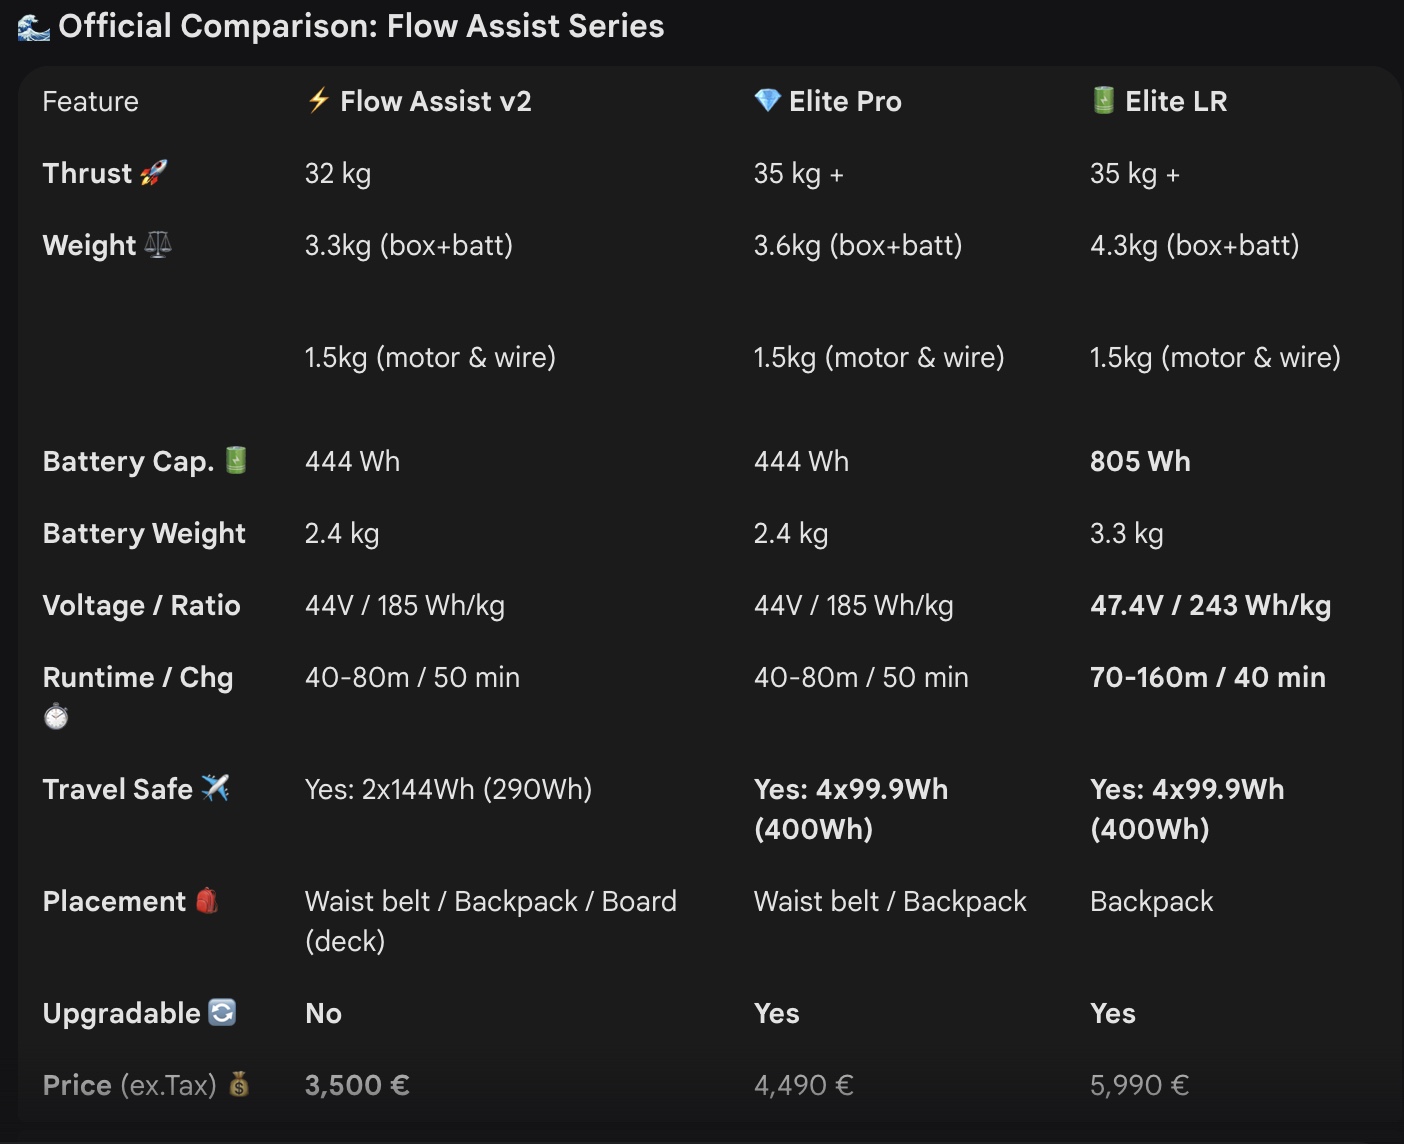Click the 805 Wh battery capacity value
Viewport: 1404px width, 1144px height.
tap(1140, 461)
